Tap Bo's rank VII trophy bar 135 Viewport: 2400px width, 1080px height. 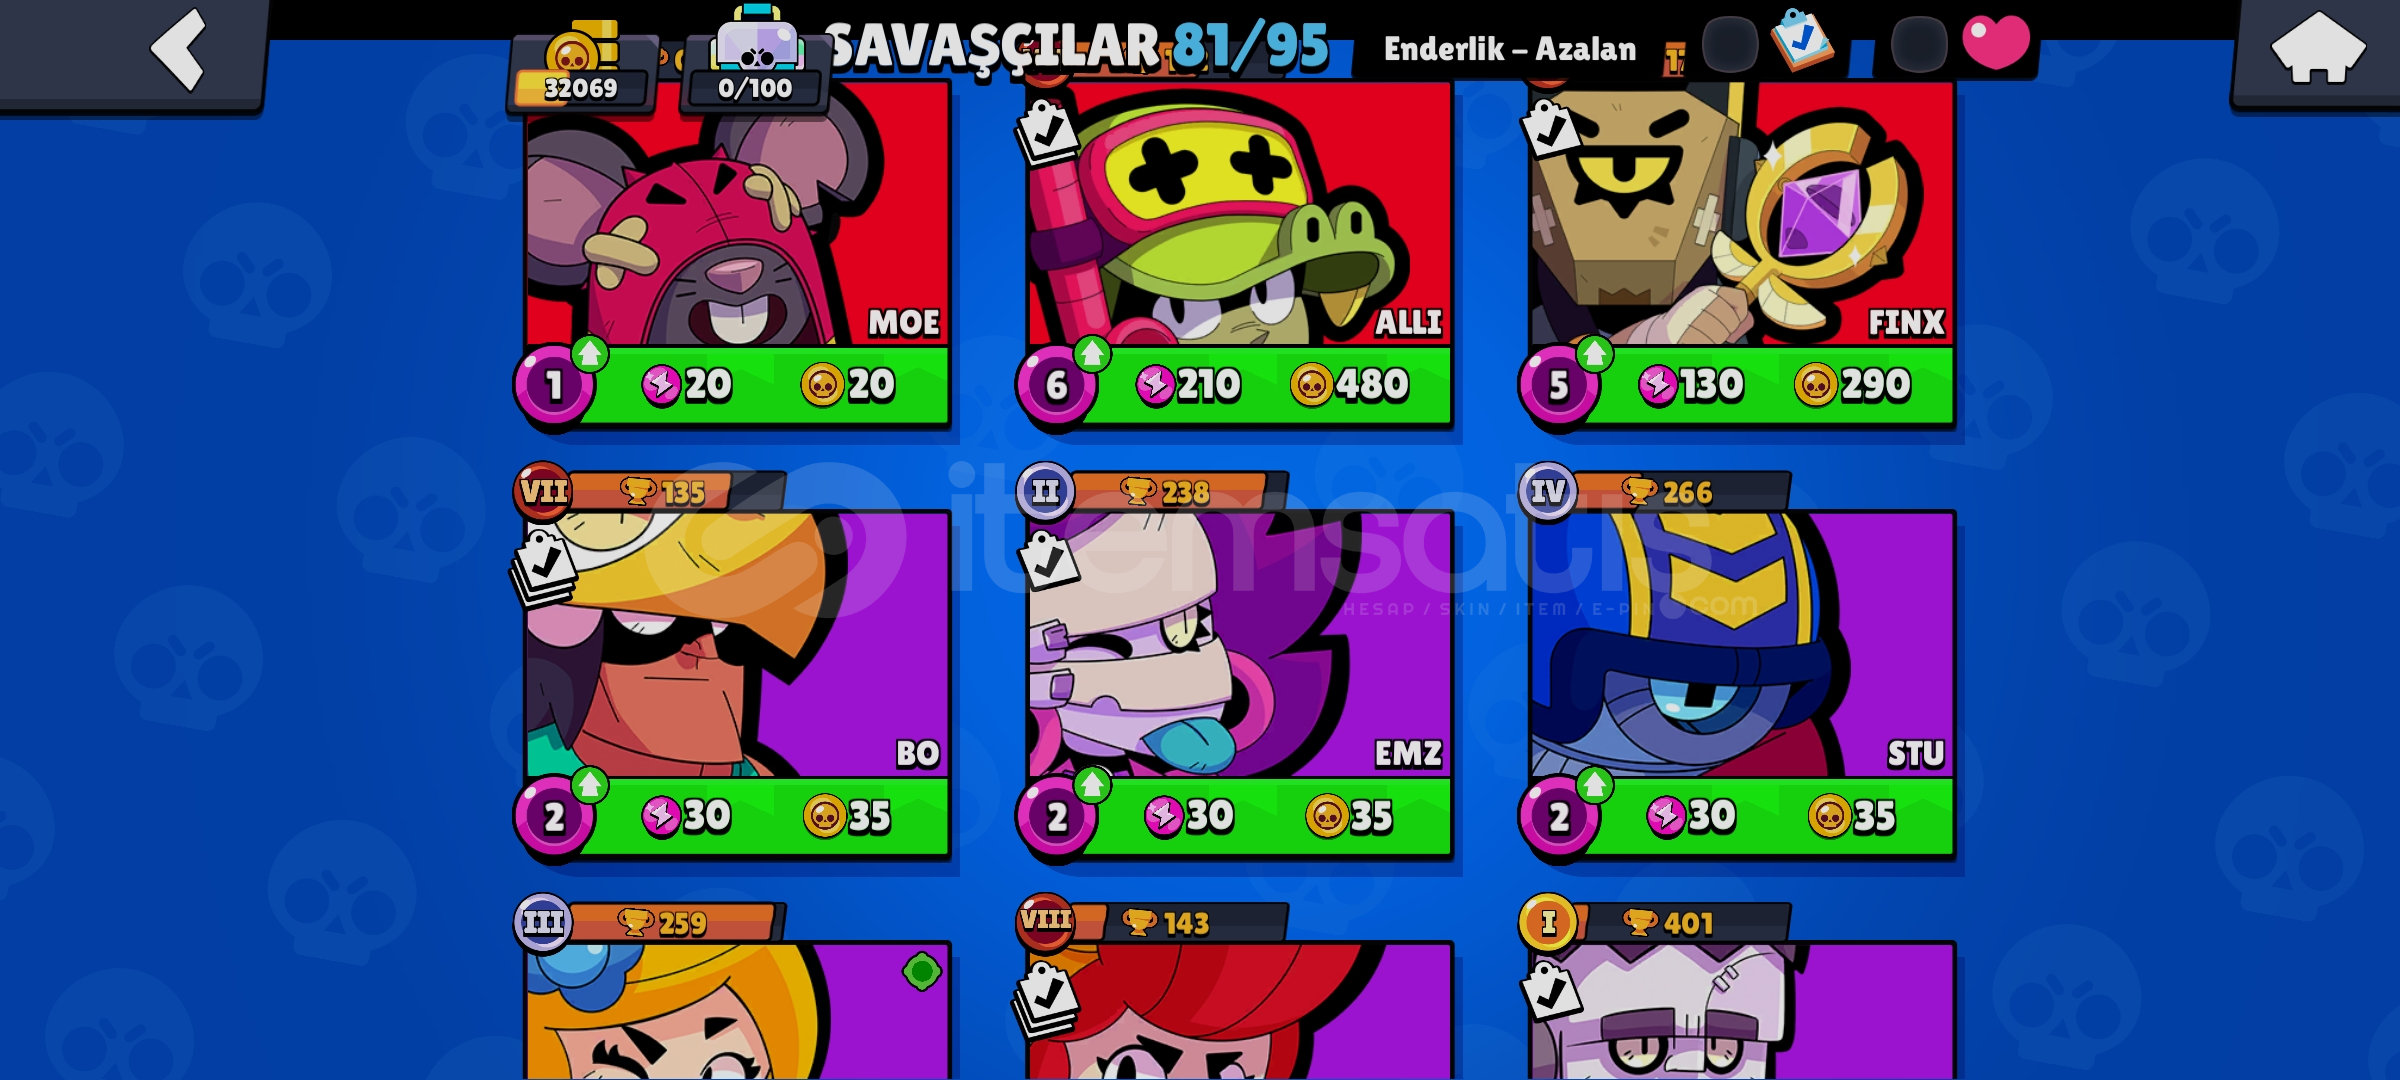(x=650, y=491)
